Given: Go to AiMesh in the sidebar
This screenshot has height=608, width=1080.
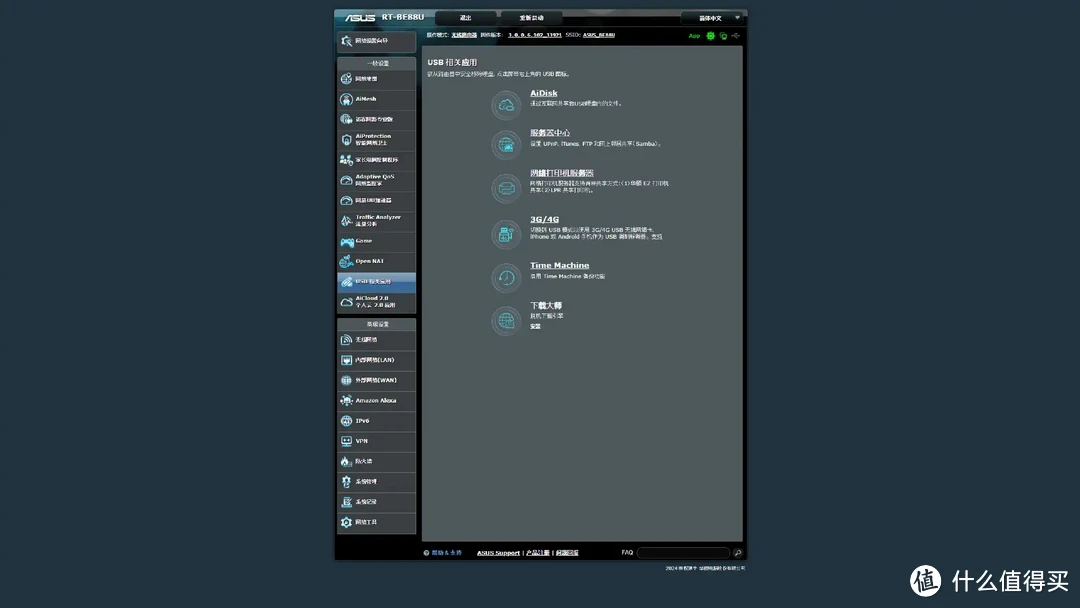Looking at the screenshot, I should point(376,99).
